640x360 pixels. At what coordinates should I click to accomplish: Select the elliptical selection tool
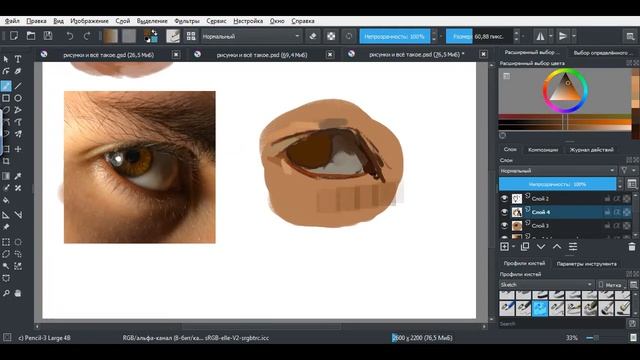[x=18, y=242]
